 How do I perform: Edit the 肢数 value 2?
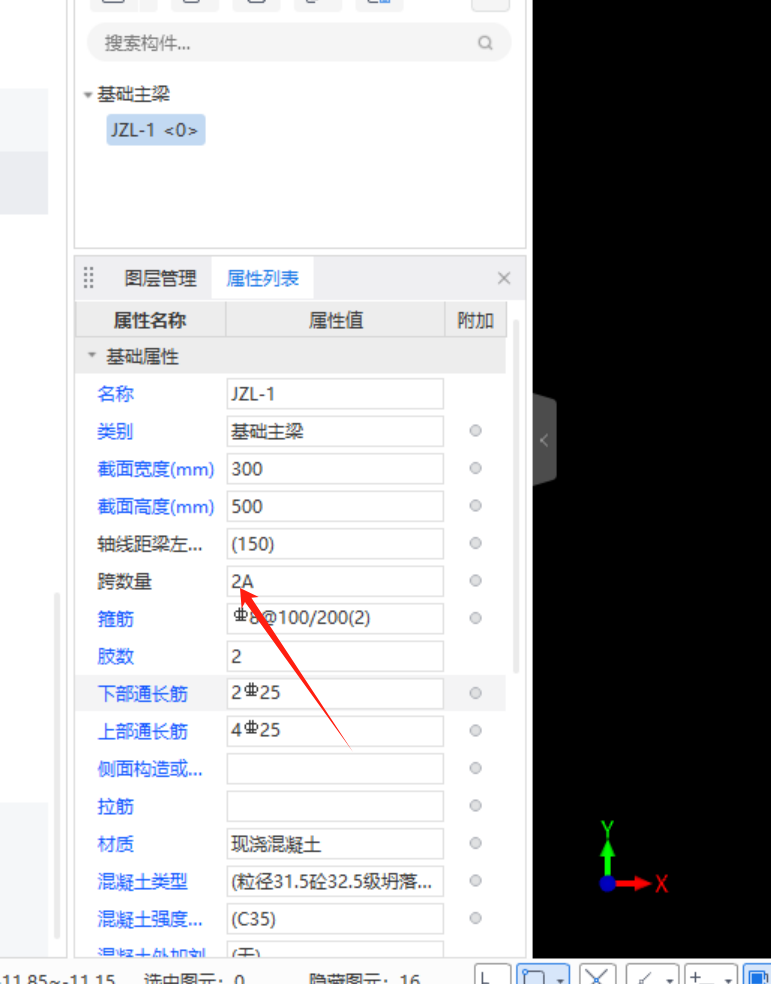coord(335,656)
